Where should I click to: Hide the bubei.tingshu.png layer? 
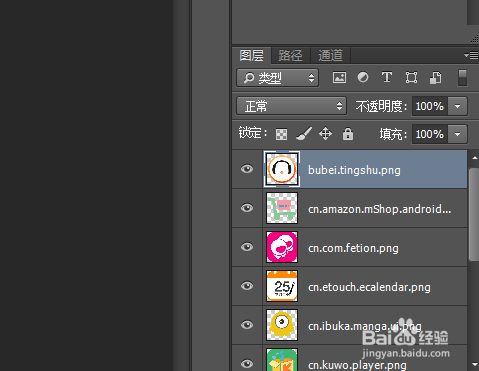247,169
